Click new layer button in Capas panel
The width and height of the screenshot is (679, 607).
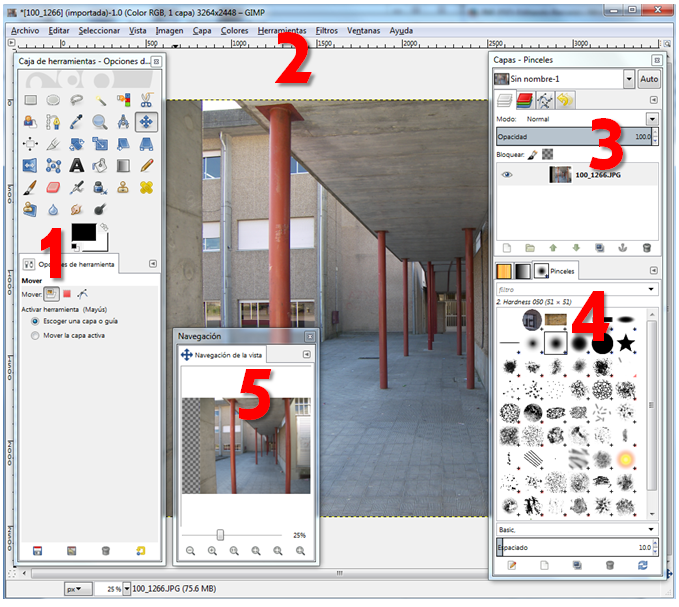click(507, 248)
